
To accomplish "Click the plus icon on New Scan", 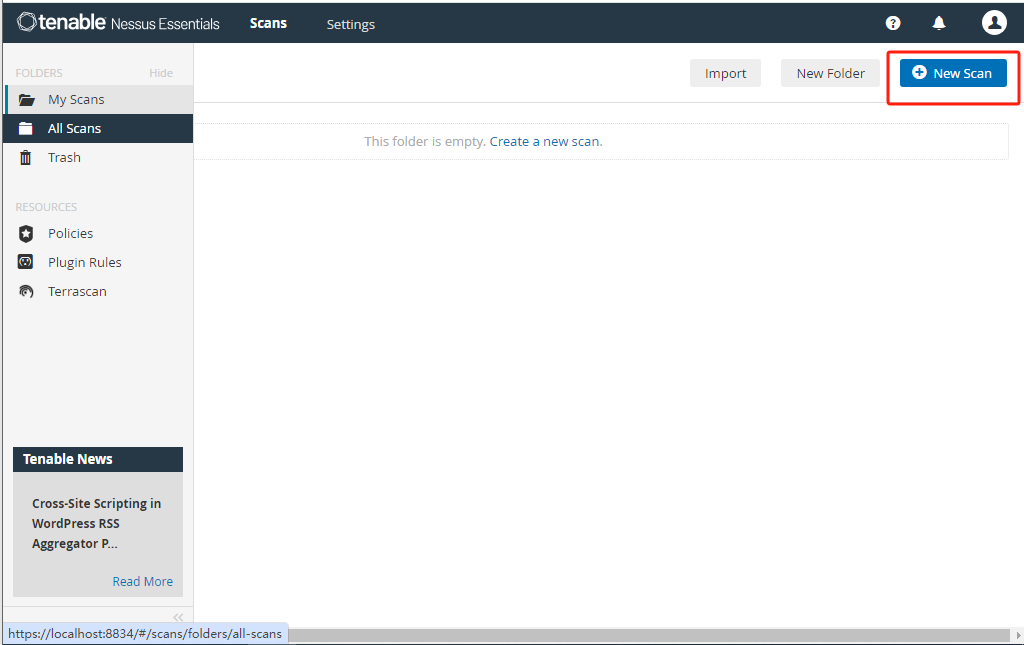I will coord(919,72).
